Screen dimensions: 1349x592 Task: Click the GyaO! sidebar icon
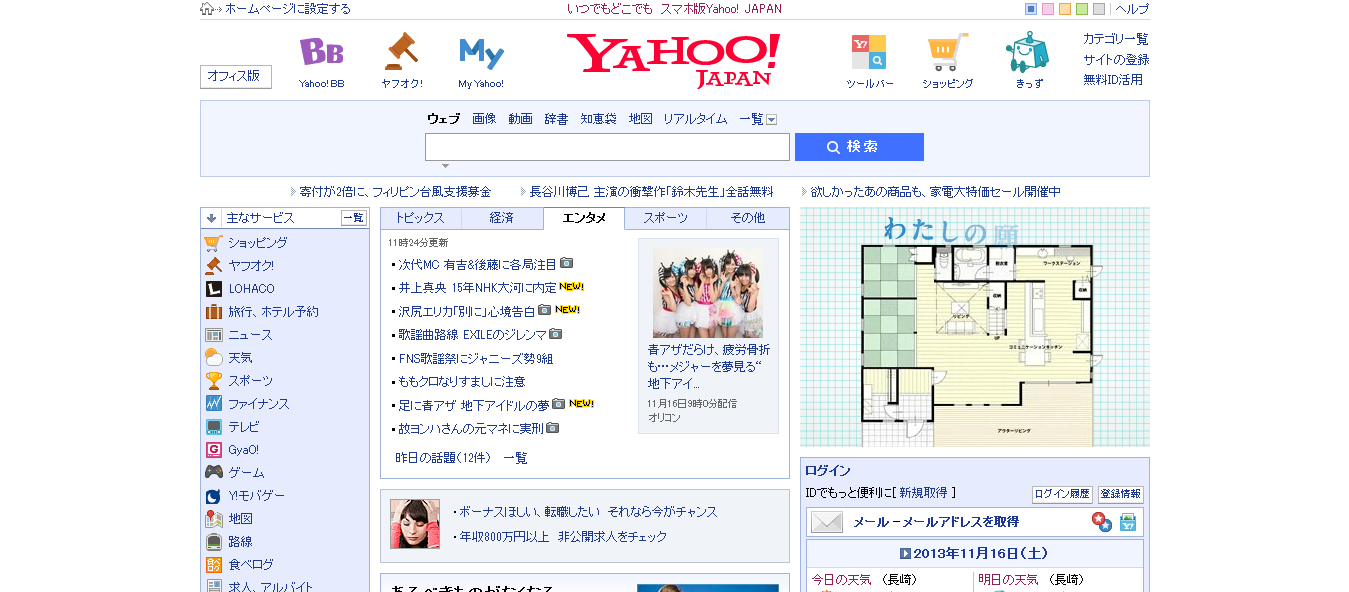(x=213, y=449)
